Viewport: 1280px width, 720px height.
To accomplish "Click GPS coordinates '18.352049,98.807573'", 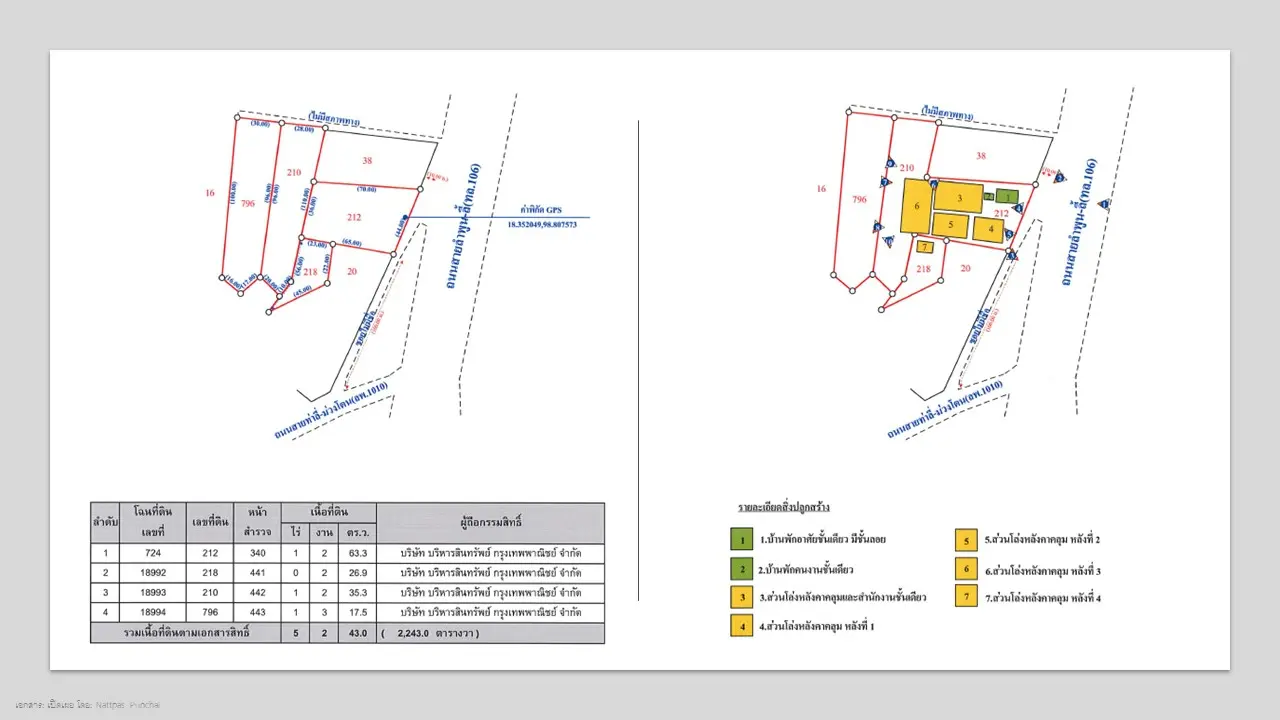I will (542, 225).
